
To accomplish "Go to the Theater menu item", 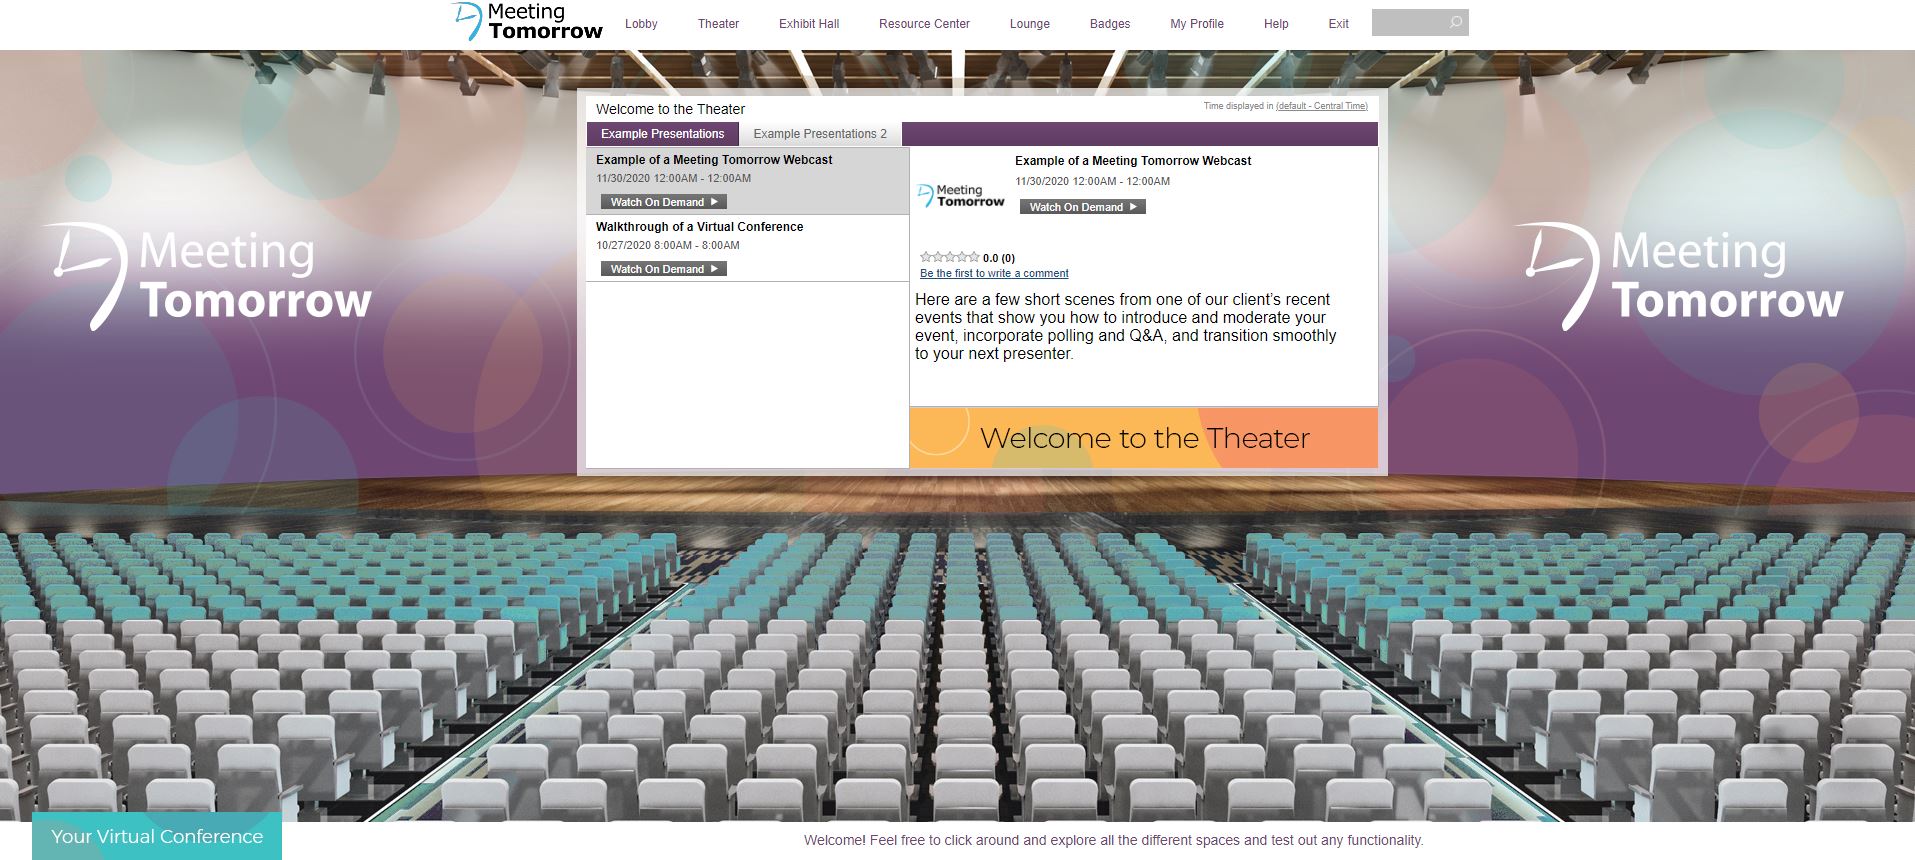I will 718,24.
